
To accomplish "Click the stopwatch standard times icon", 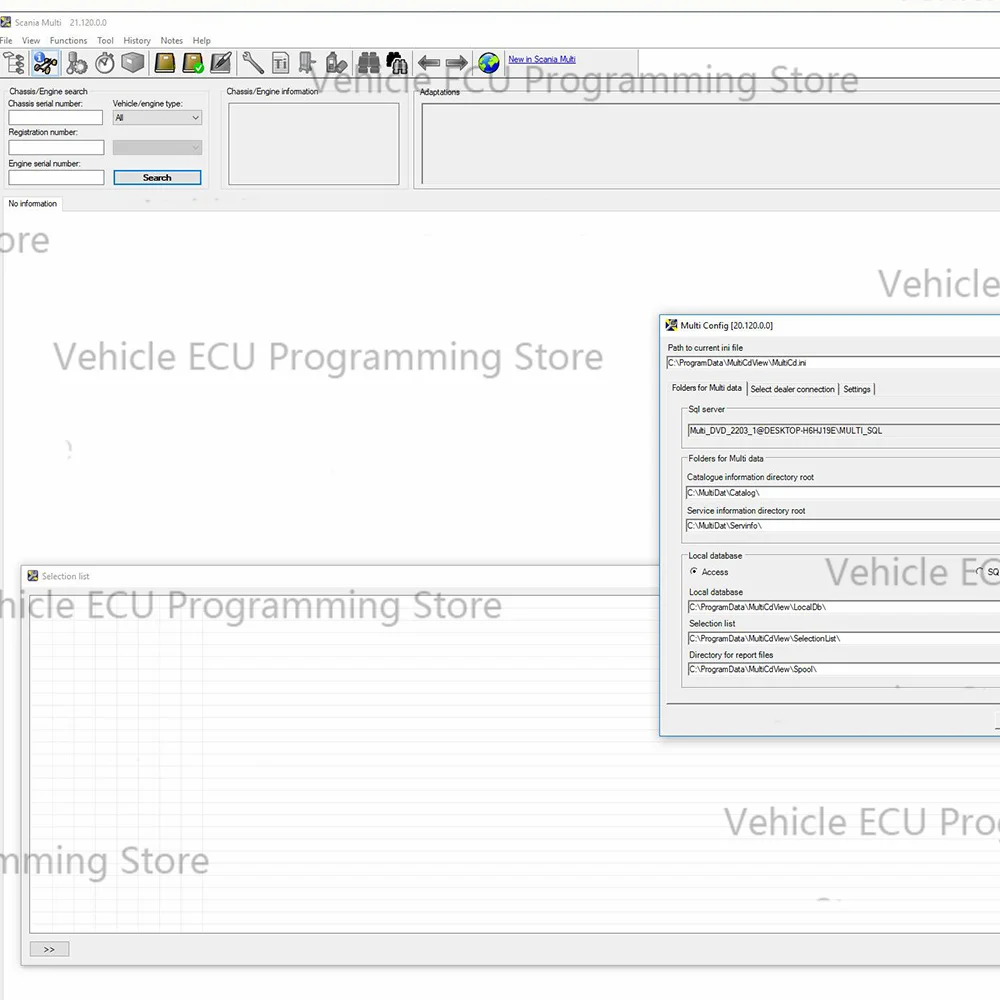I will click(105, 63).
